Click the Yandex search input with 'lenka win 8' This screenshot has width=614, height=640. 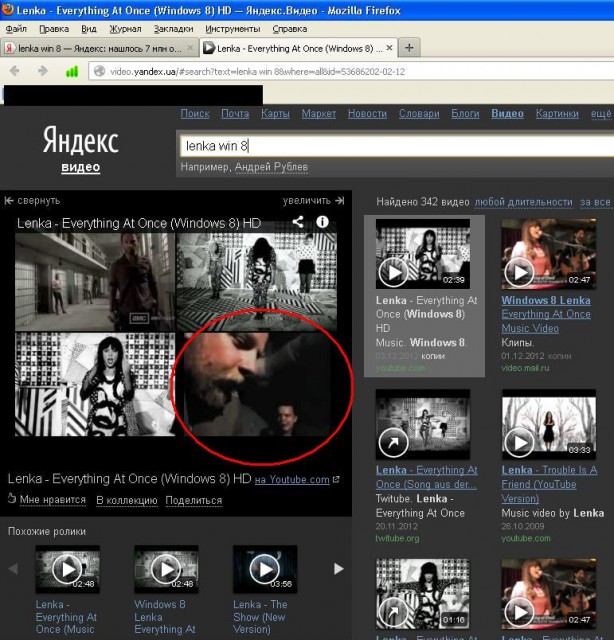397,146
